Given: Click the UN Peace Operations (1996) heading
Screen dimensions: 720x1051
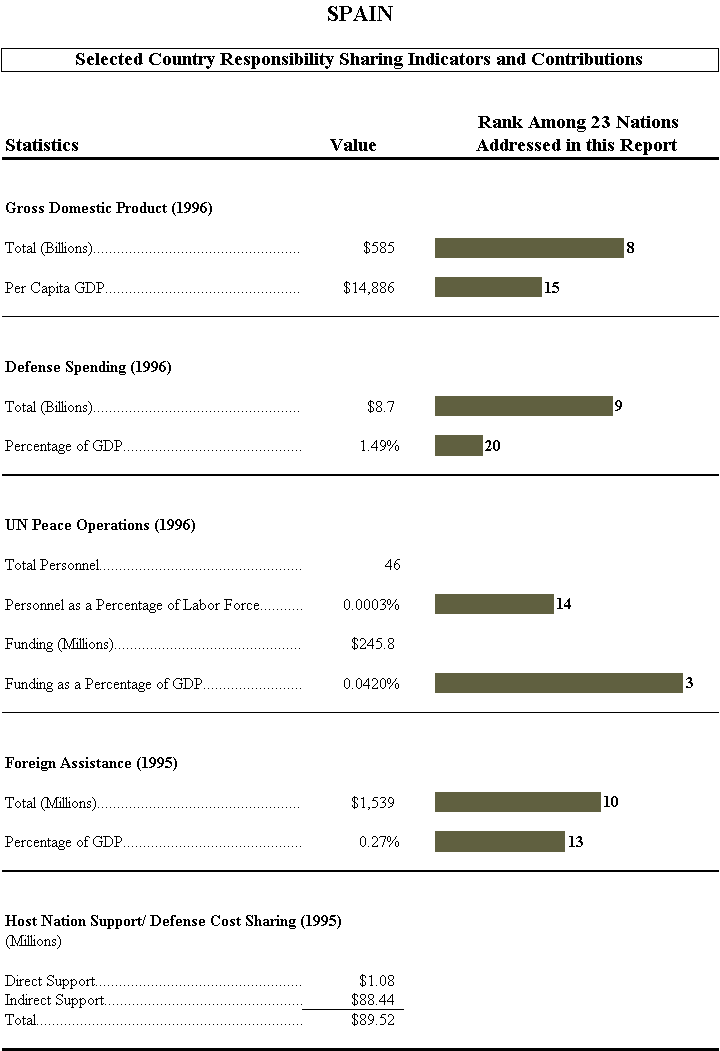Looking at the screenshot, I should 100,525.
